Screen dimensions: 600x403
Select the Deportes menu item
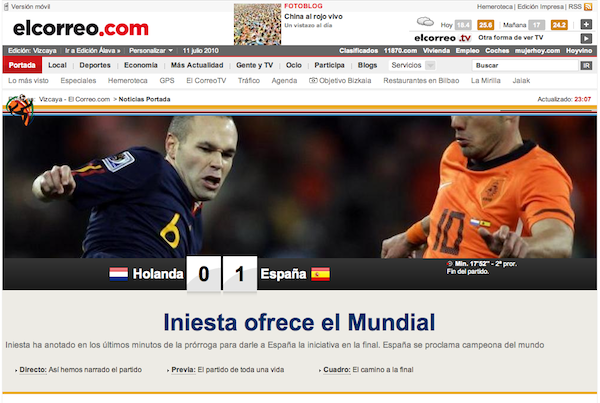[x=95, y=65]
